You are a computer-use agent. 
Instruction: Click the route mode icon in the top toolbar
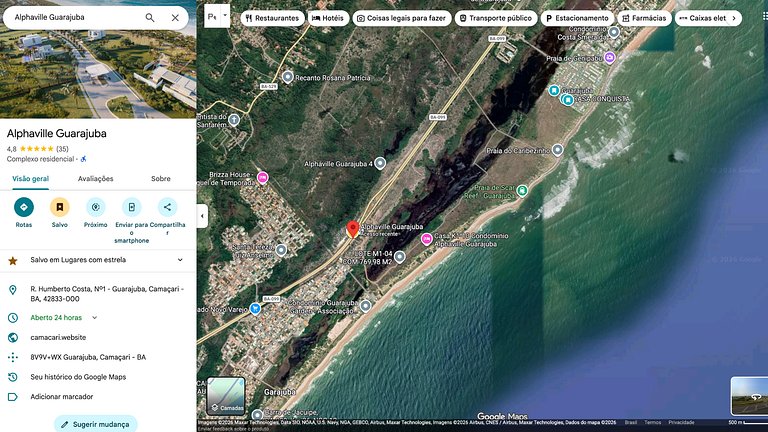[x=212, y=16]
